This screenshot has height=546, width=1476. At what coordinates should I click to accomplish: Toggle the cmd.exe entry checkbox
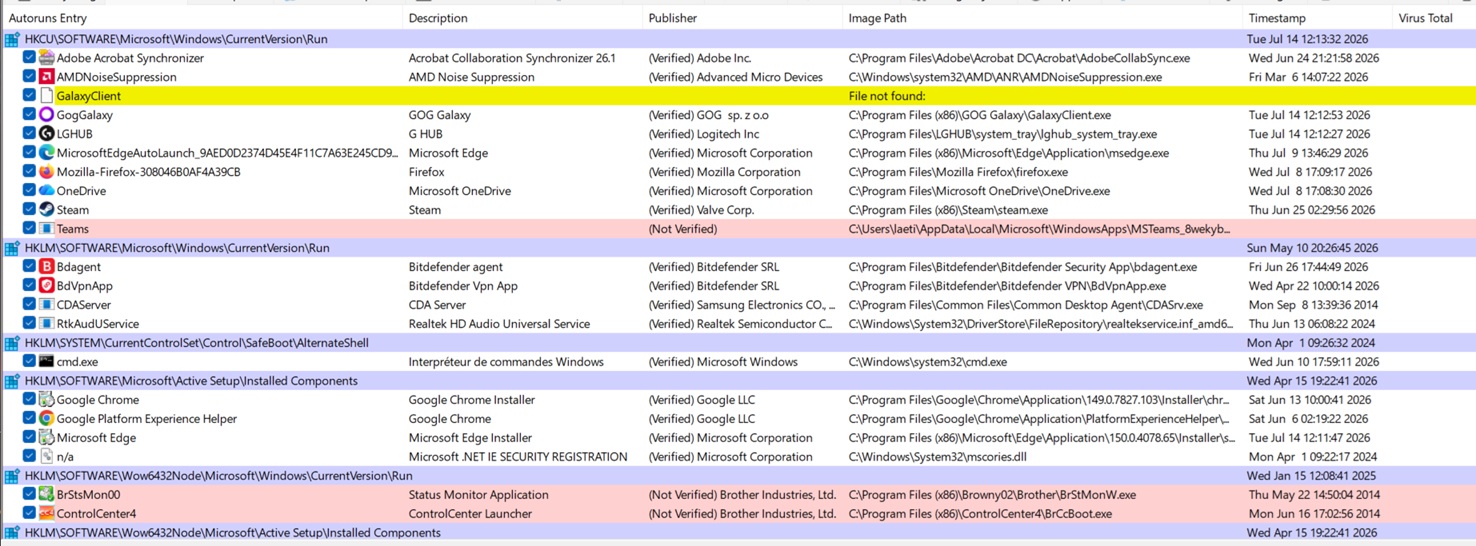point(29,362)
